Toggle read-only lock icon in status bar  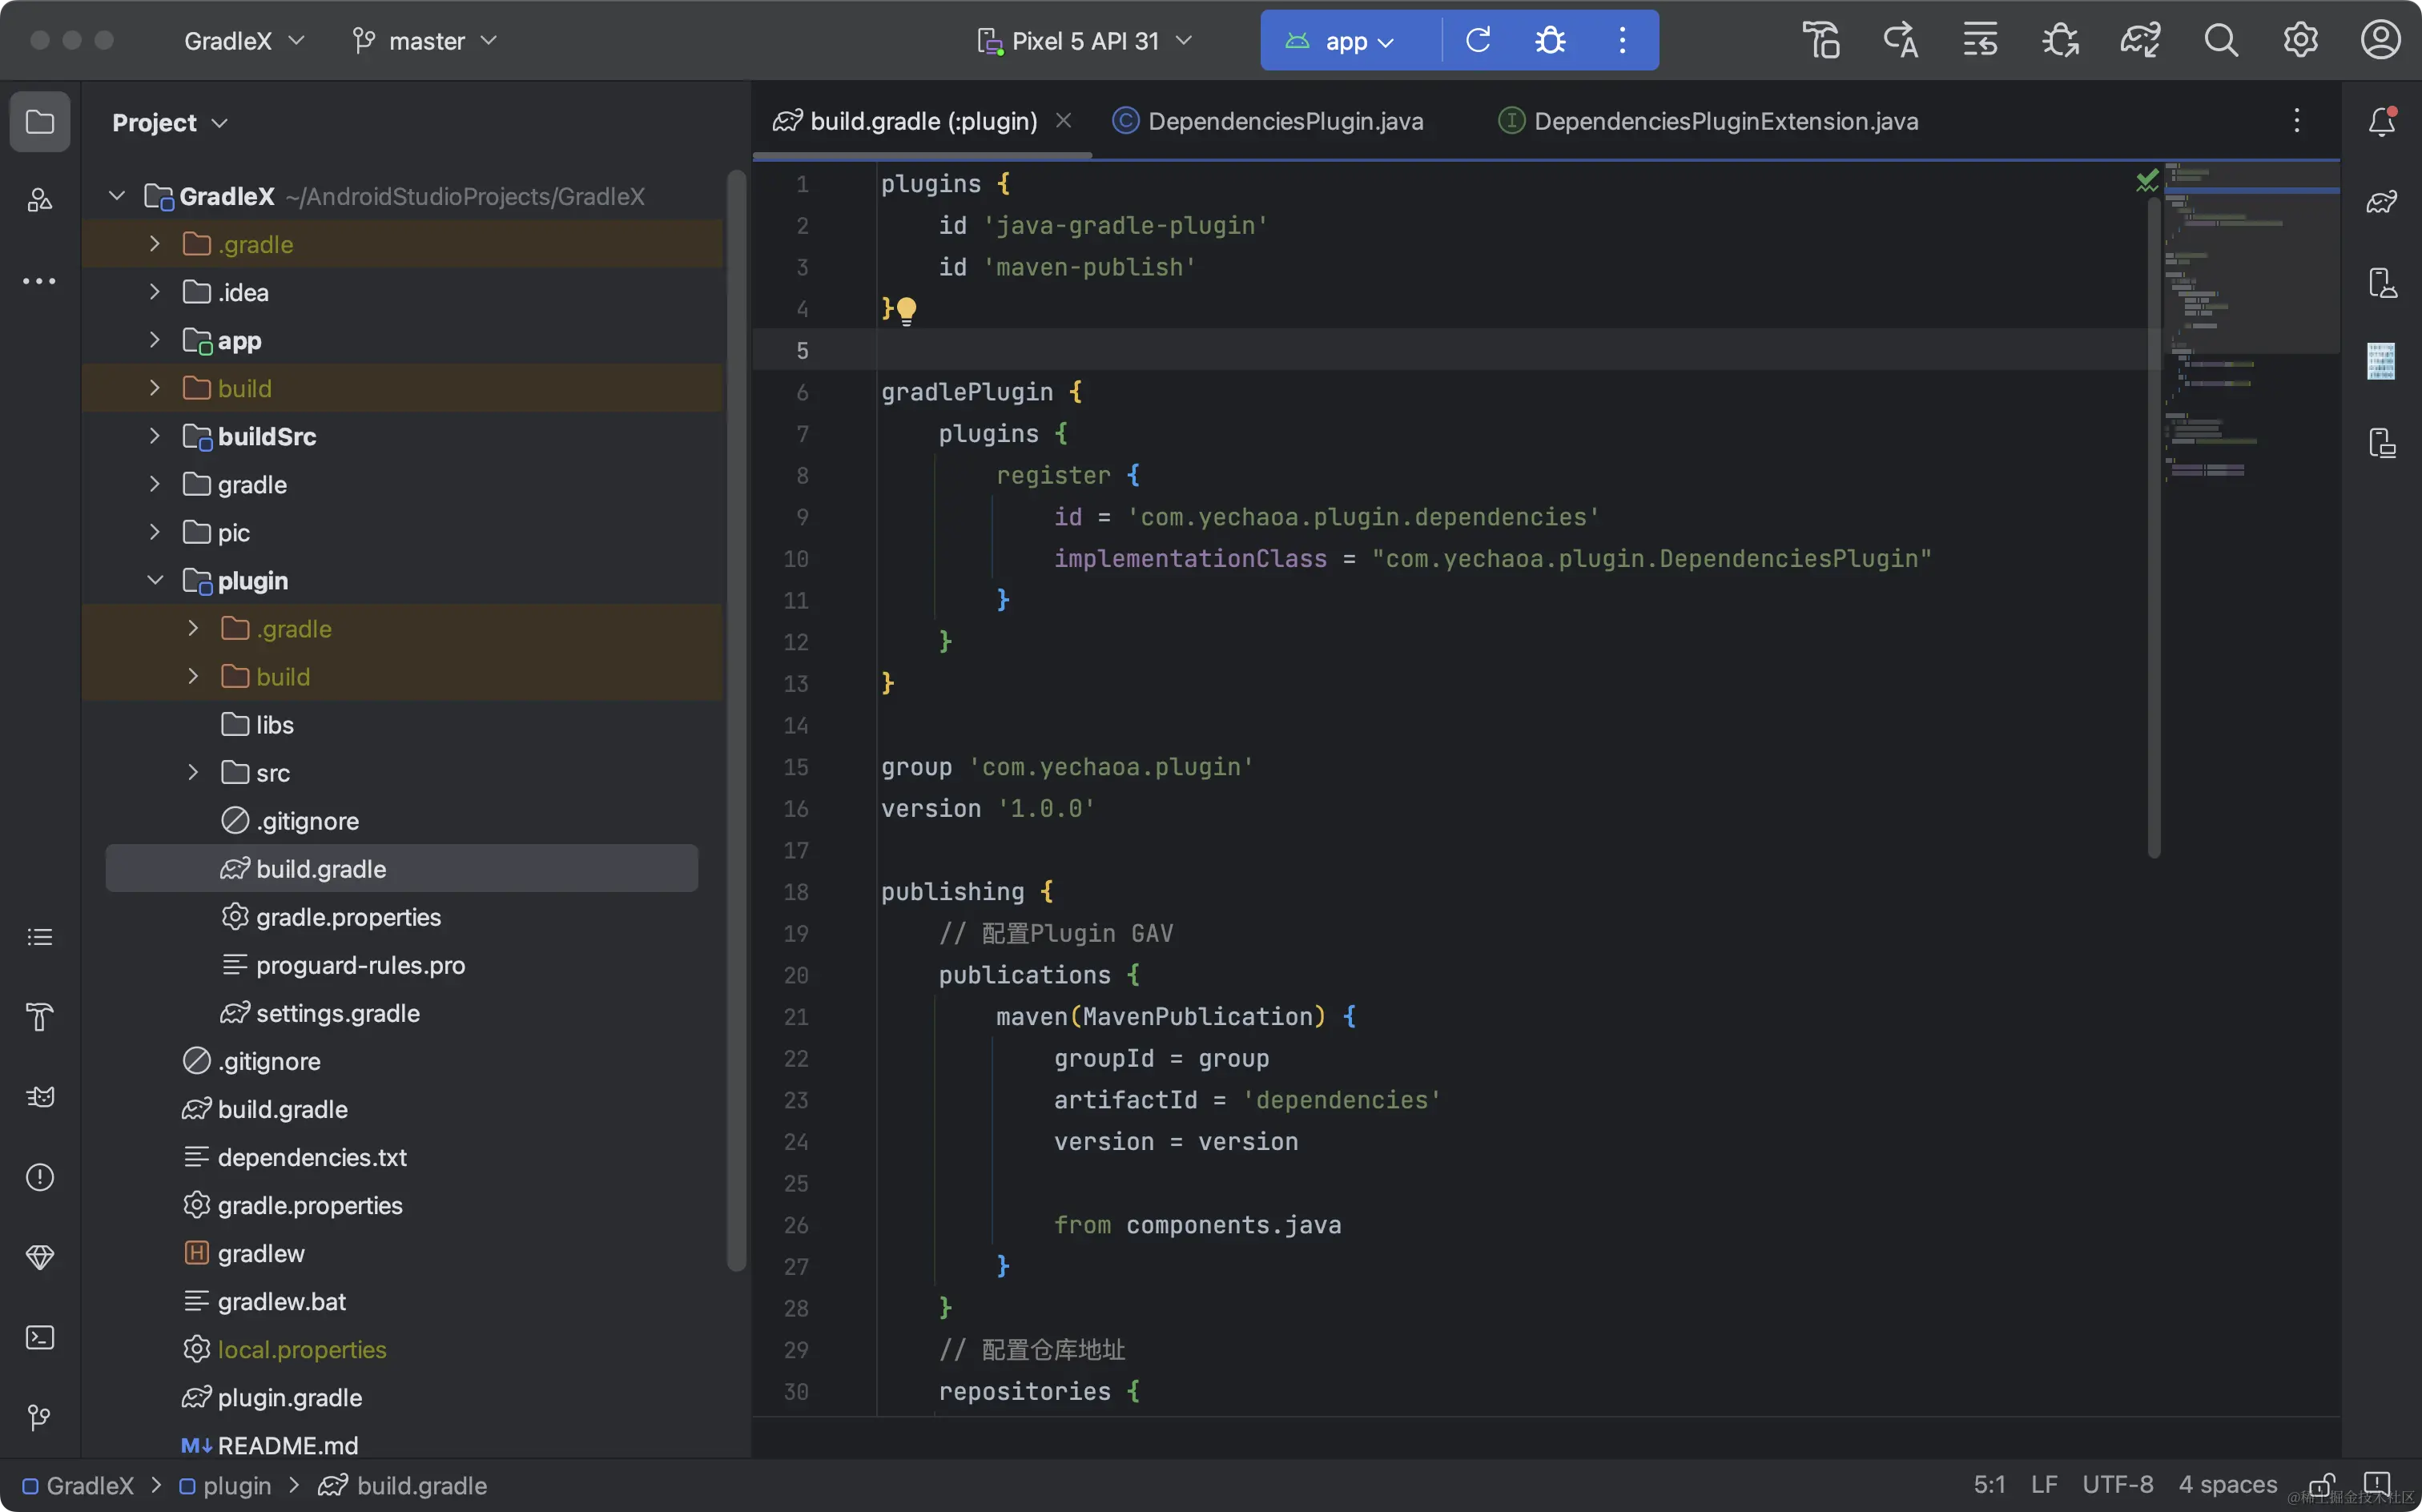click(2321, 1485)
